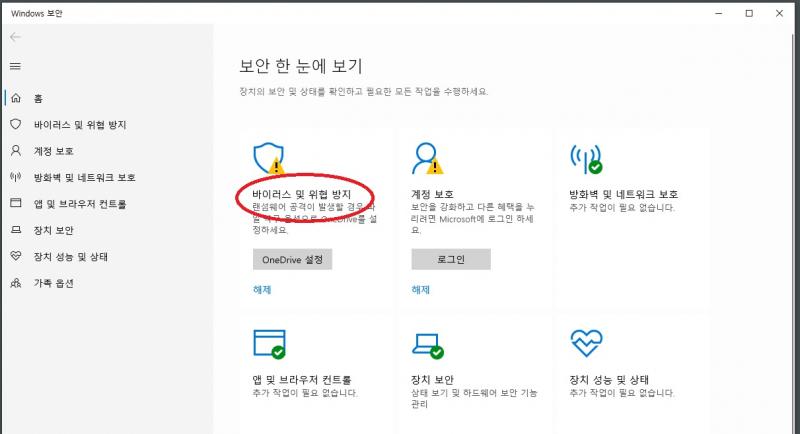The image size is (800, 434).
Task: Click 해제 link under virus protection tile
Action: tap(262, 290)
